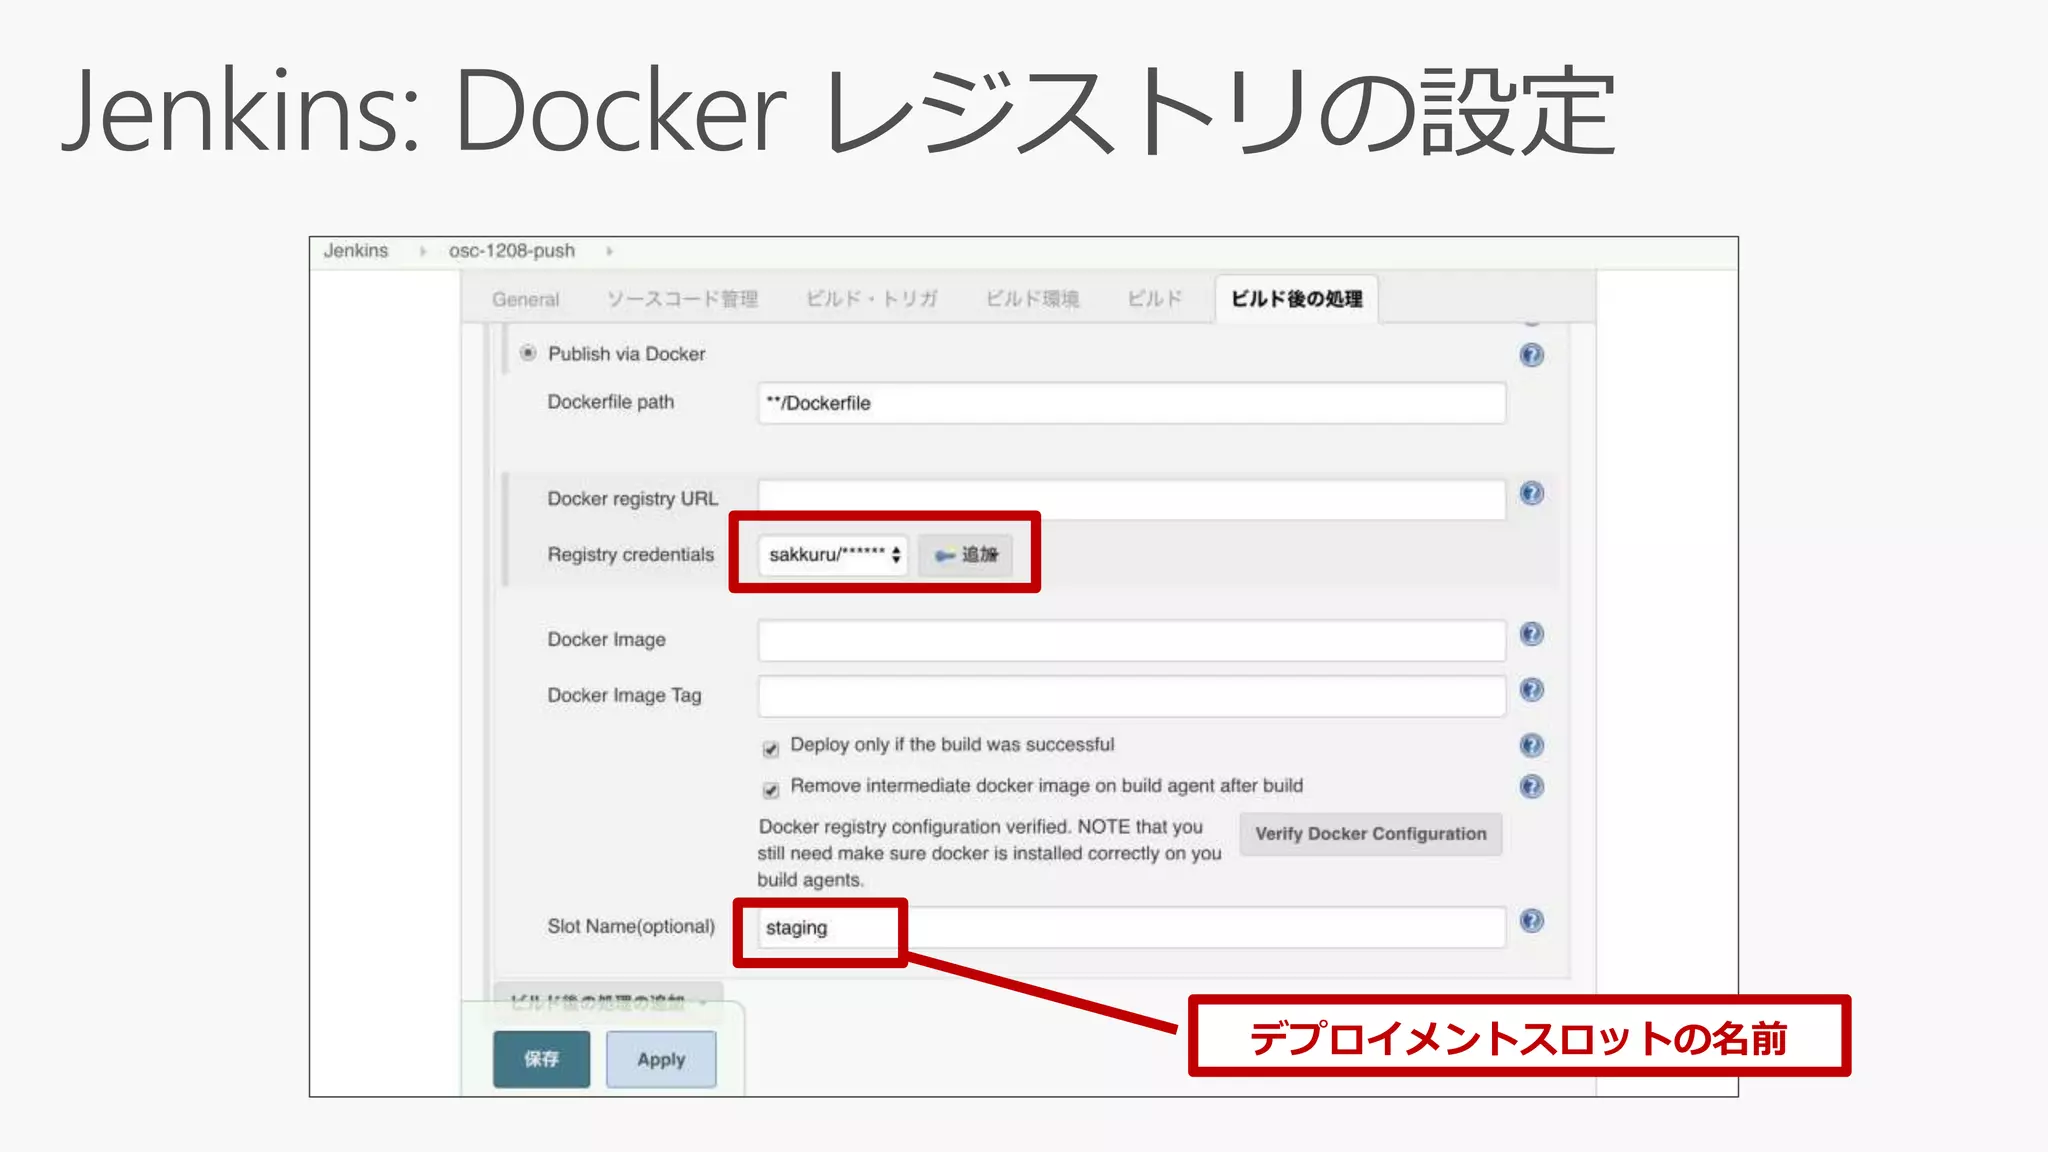
Task: Switch to the ビルド tab
Action: pos(1155,299)
